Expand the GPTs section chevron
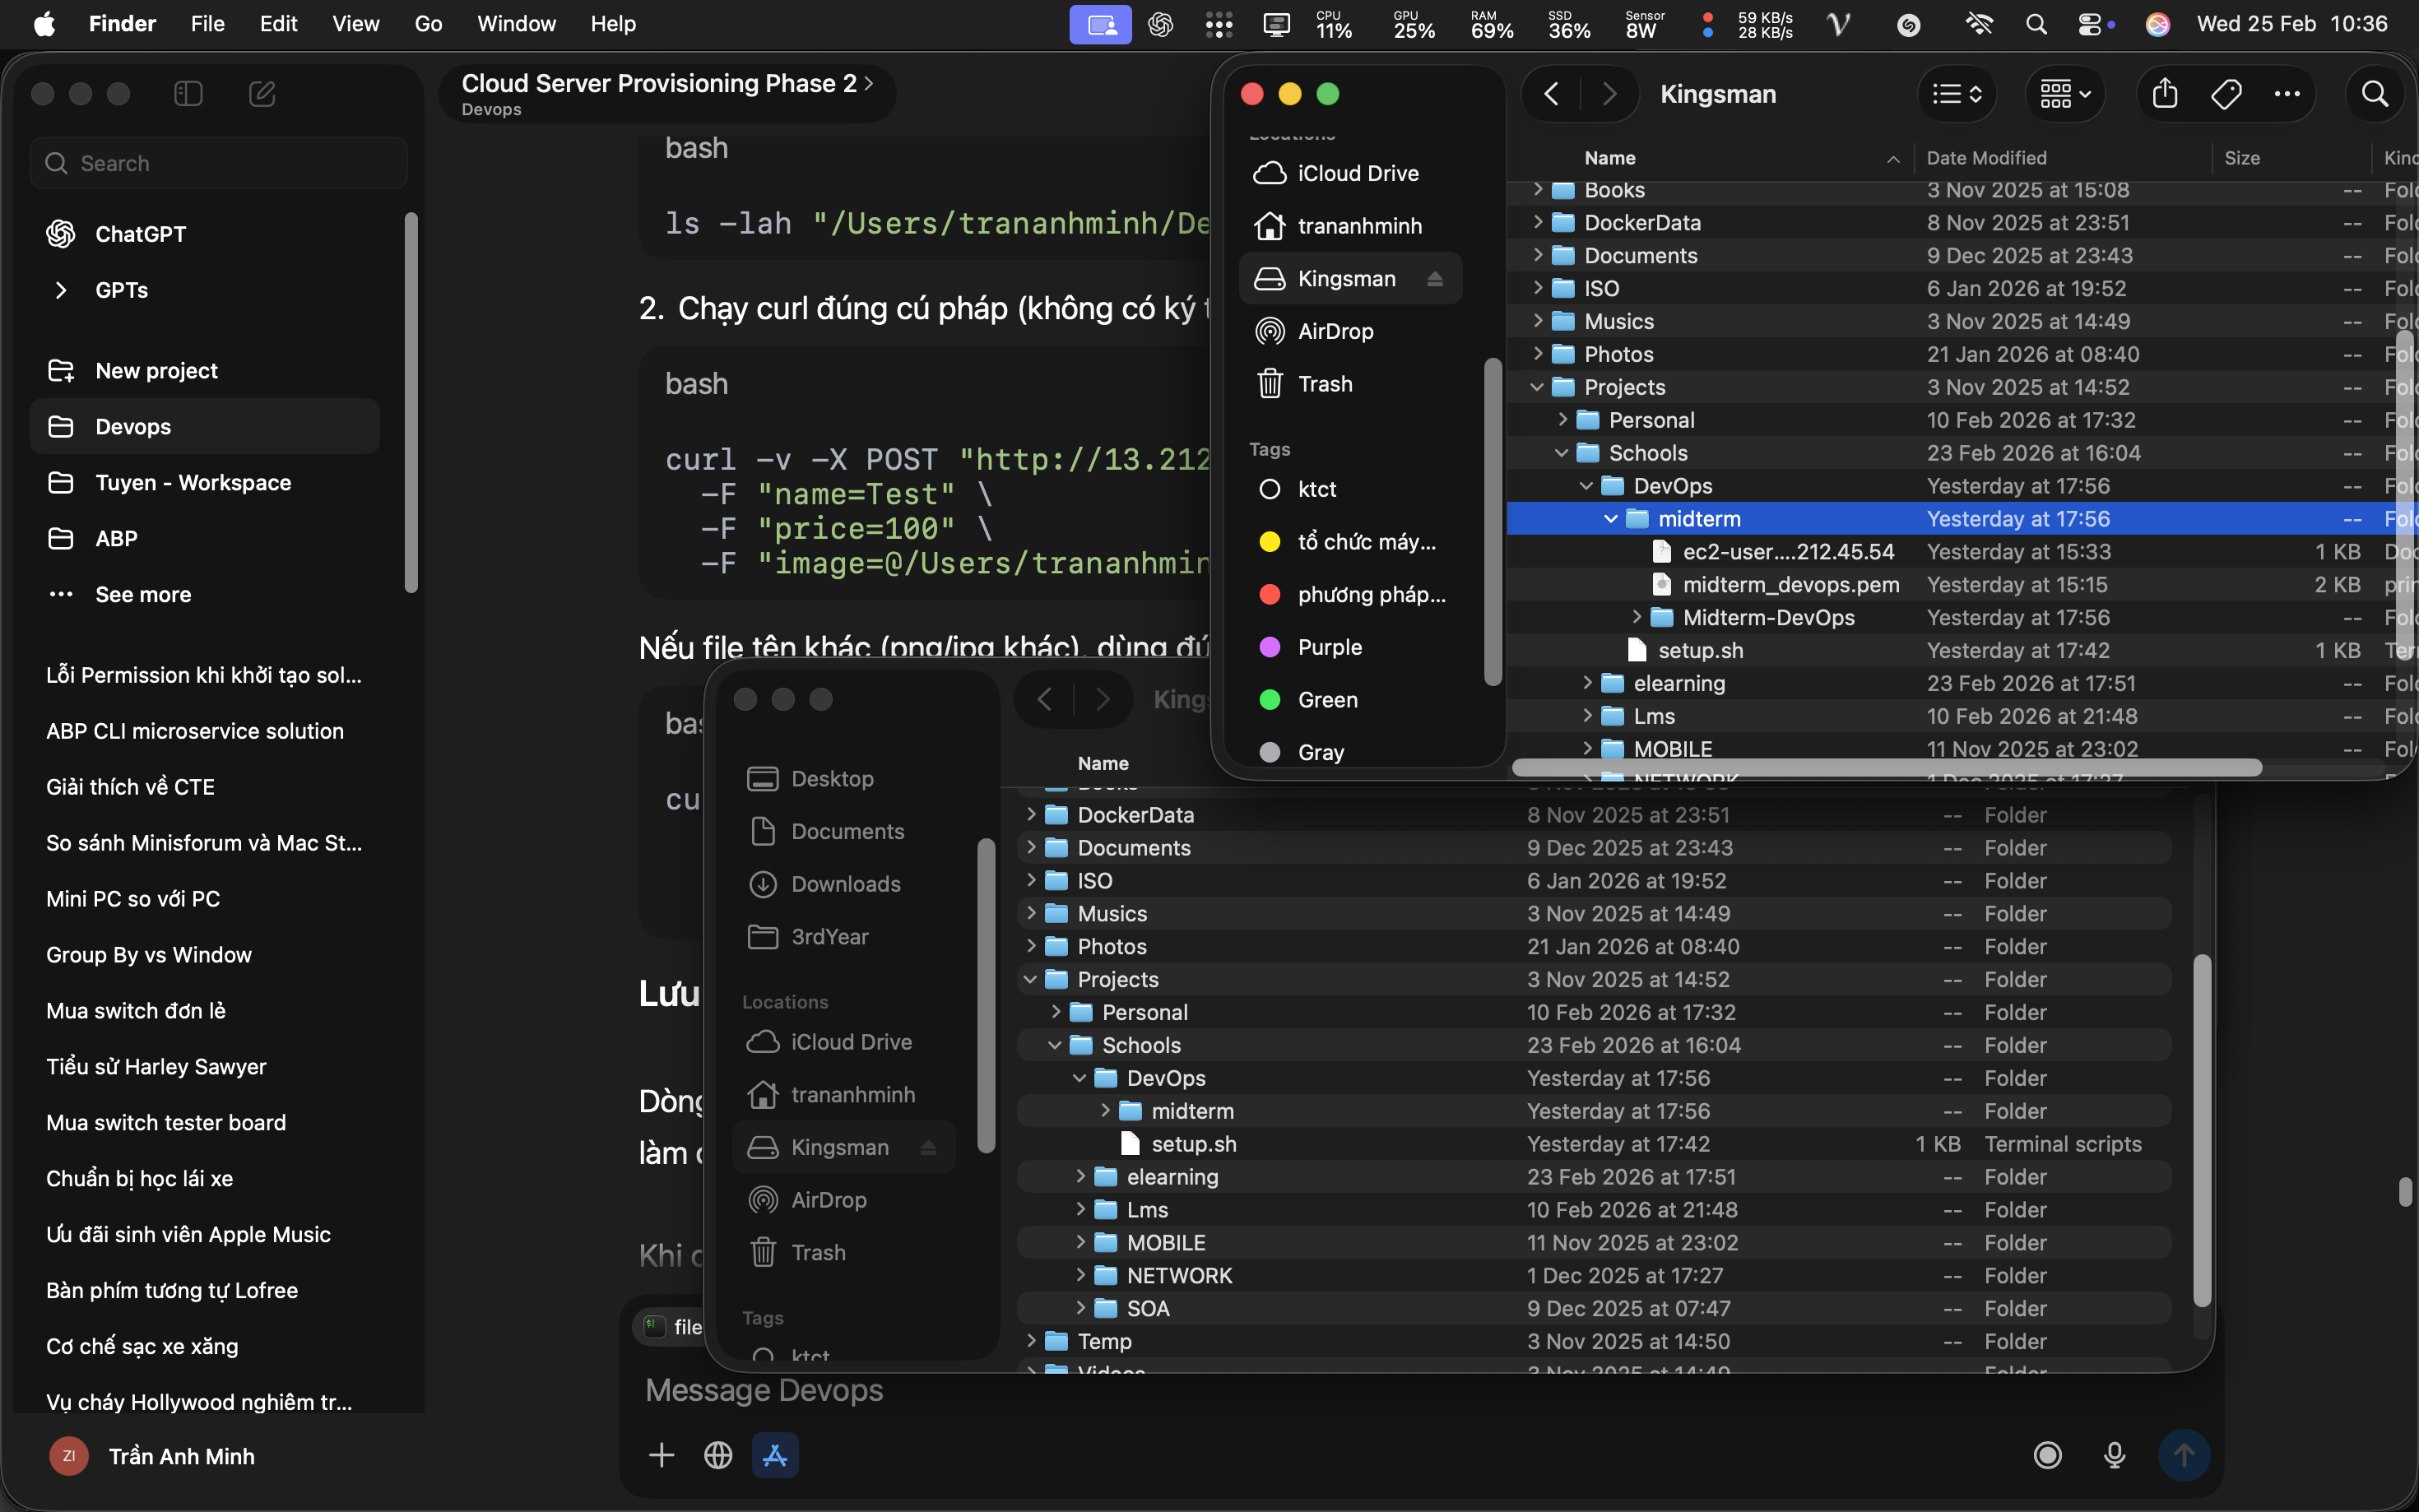2419x1512 pixels. (61, 290)
